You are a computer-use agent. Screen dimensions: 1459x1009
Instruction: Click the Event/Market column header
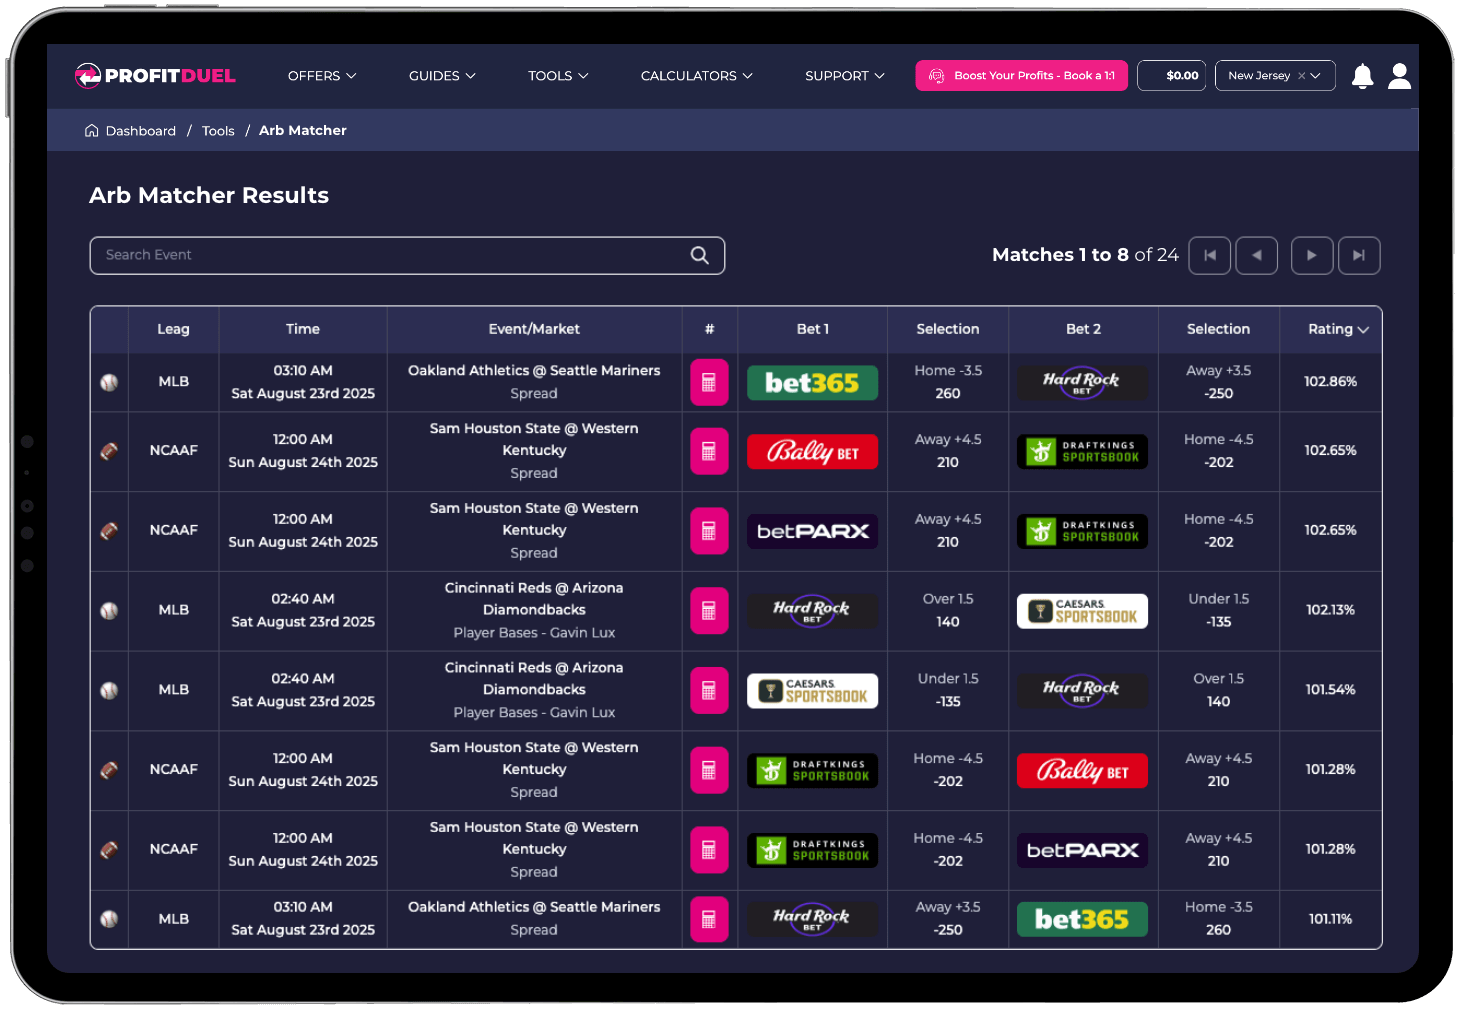click(x=534, y=329)
